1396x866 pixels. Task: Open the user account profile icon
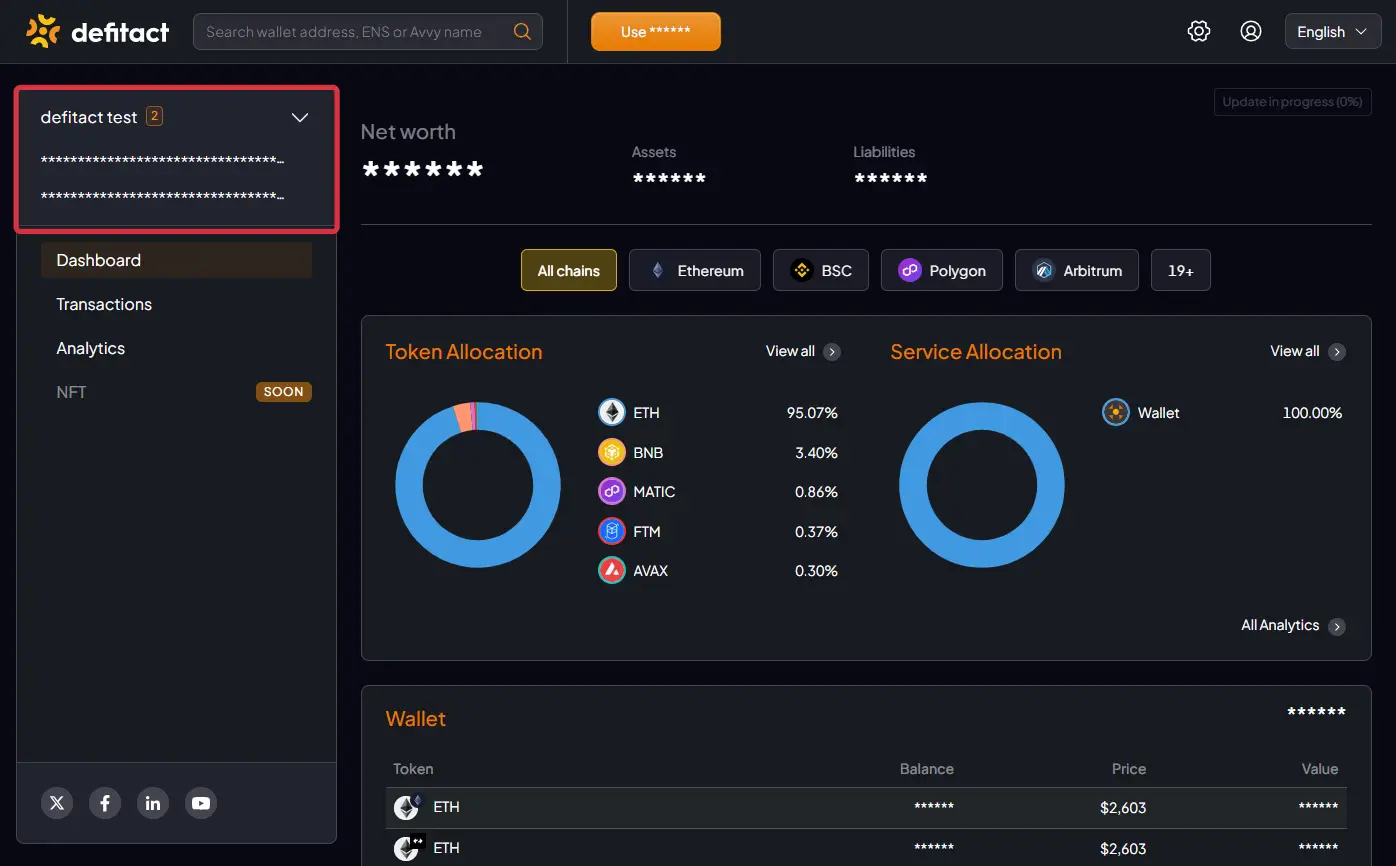pos(1250,31)
